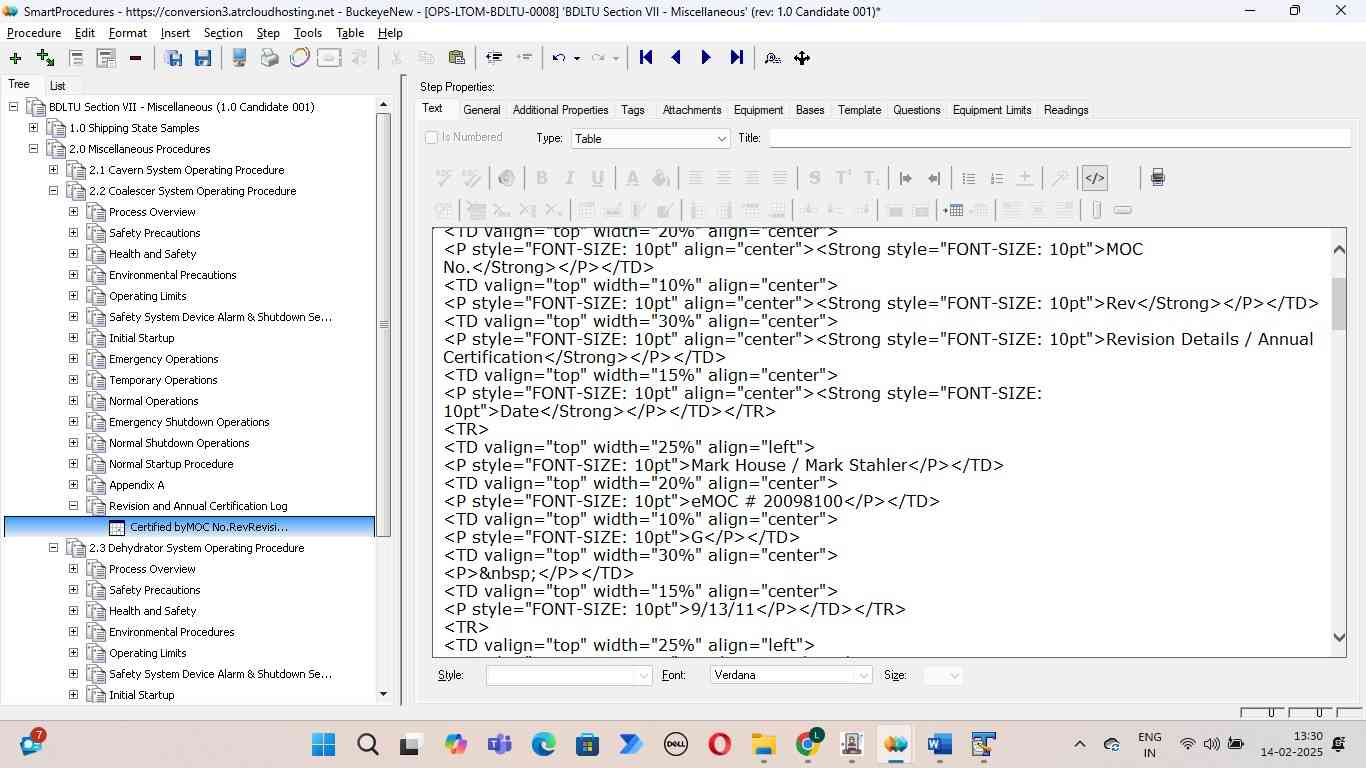1366x768 pixels.
Task: Open the Procedure menu
Action: (x=34, y=33)
